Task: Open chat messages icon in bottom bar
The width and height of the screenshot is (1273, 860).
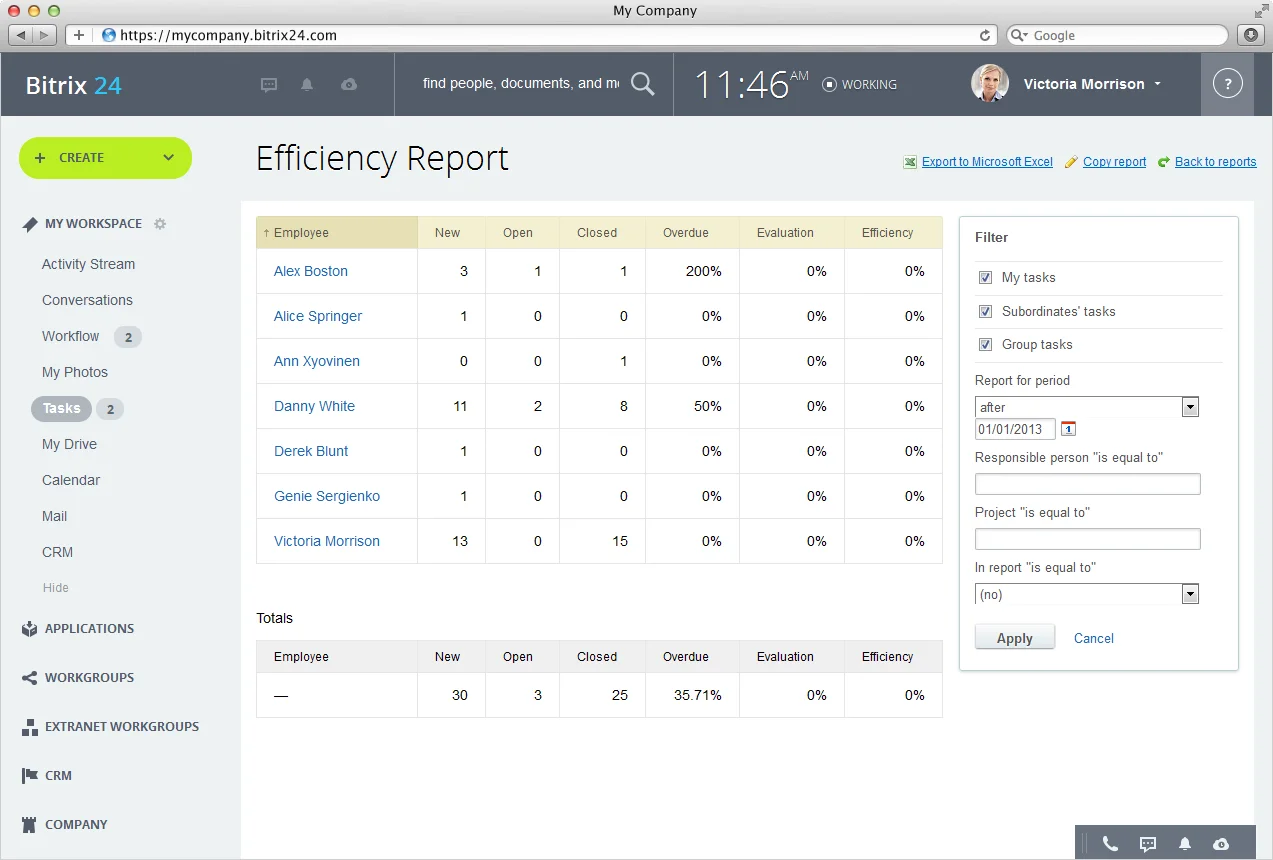Action: [x=1148, y=844]
